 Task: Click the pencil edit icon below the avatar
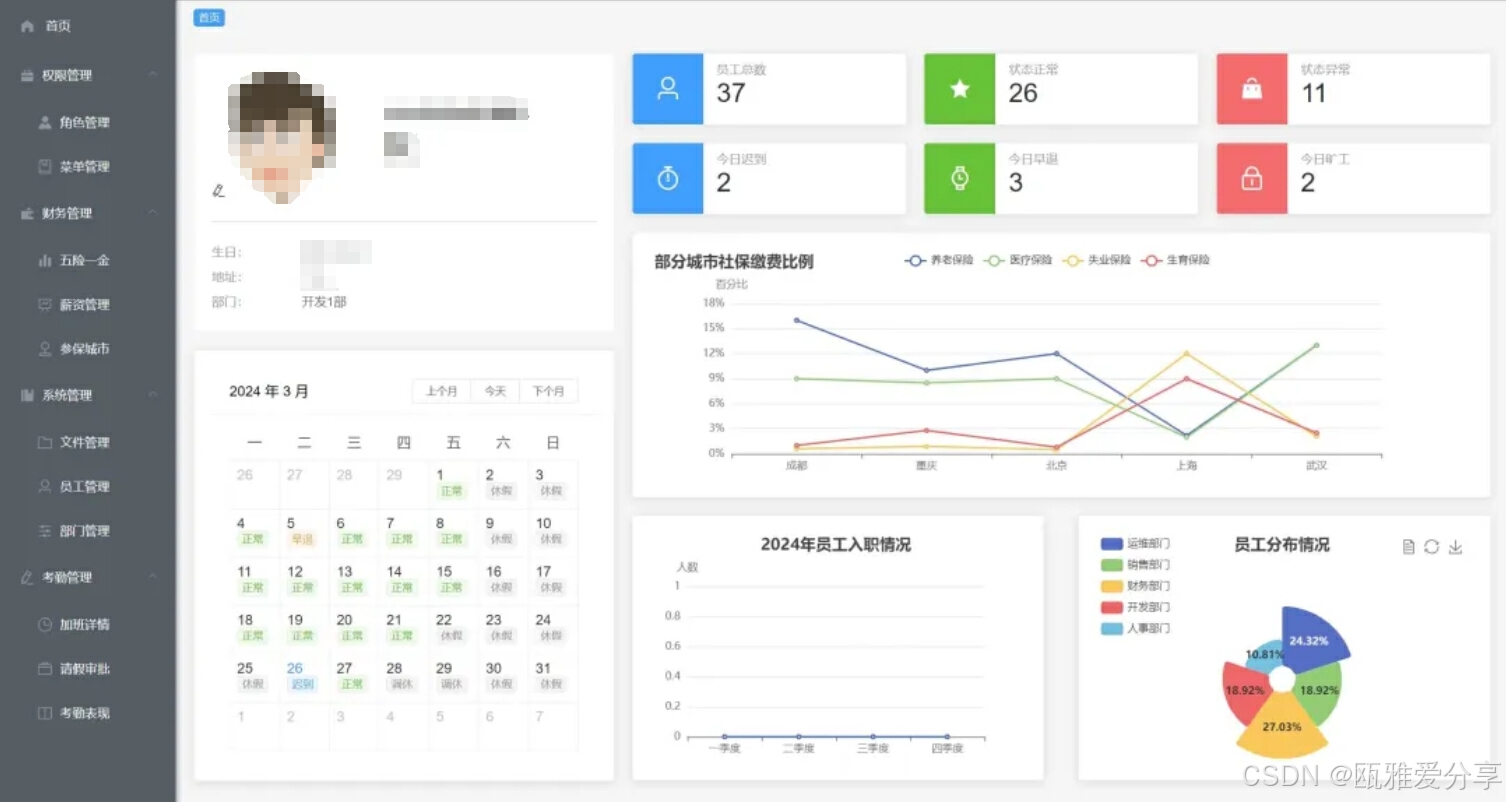point(219,192)
